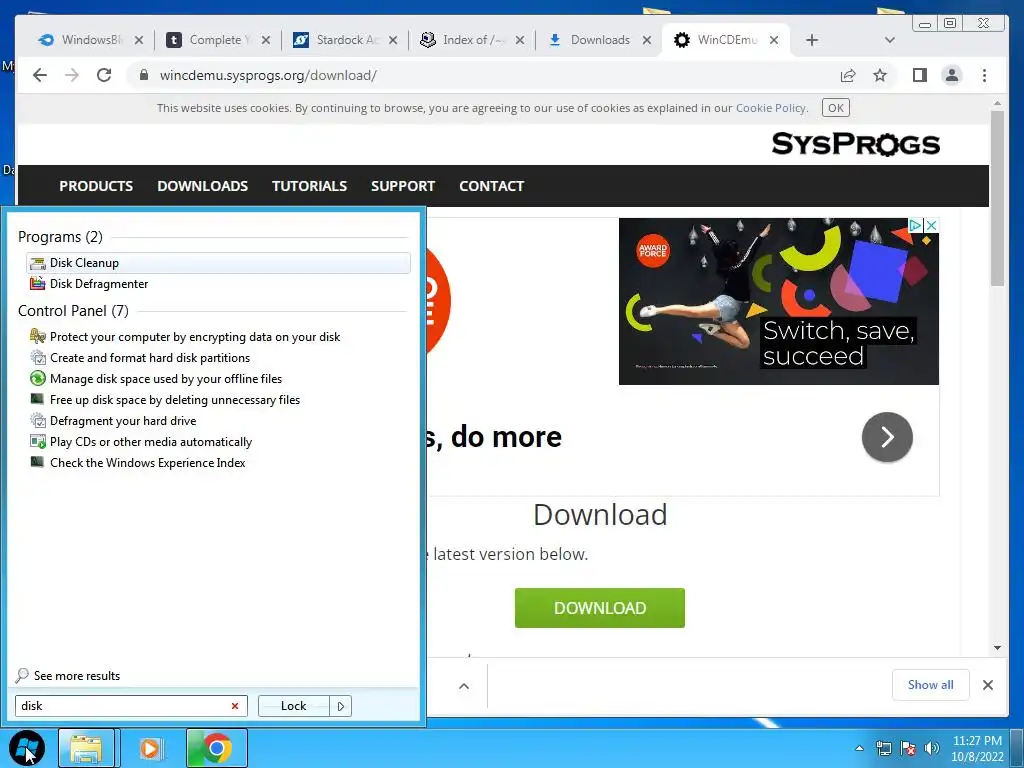Click the Lock button in Start menu

pyautogui.click(x=293, y=706)
